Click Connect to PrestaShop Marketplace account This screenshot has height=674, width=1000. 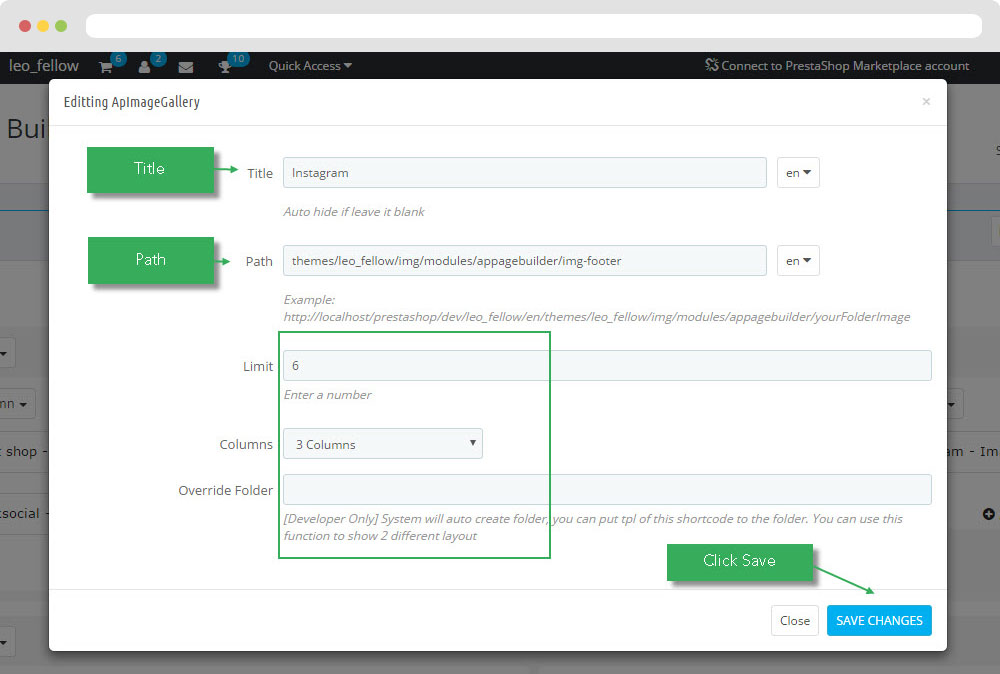(x=837, y=66)
